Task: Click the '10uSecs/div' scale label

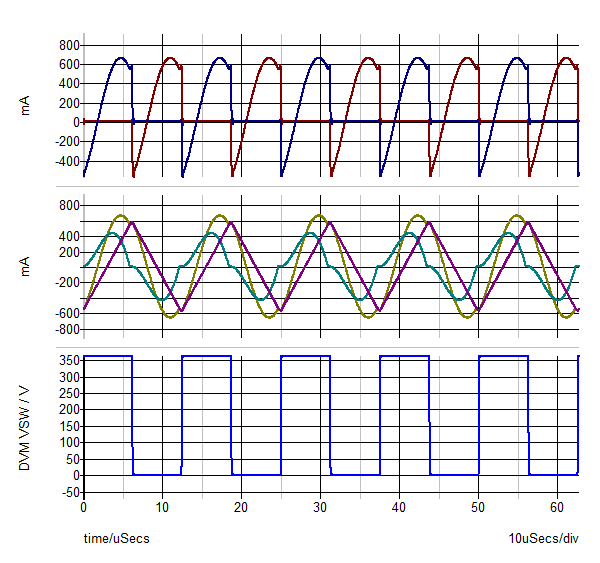Action: (x=543, y=539)
